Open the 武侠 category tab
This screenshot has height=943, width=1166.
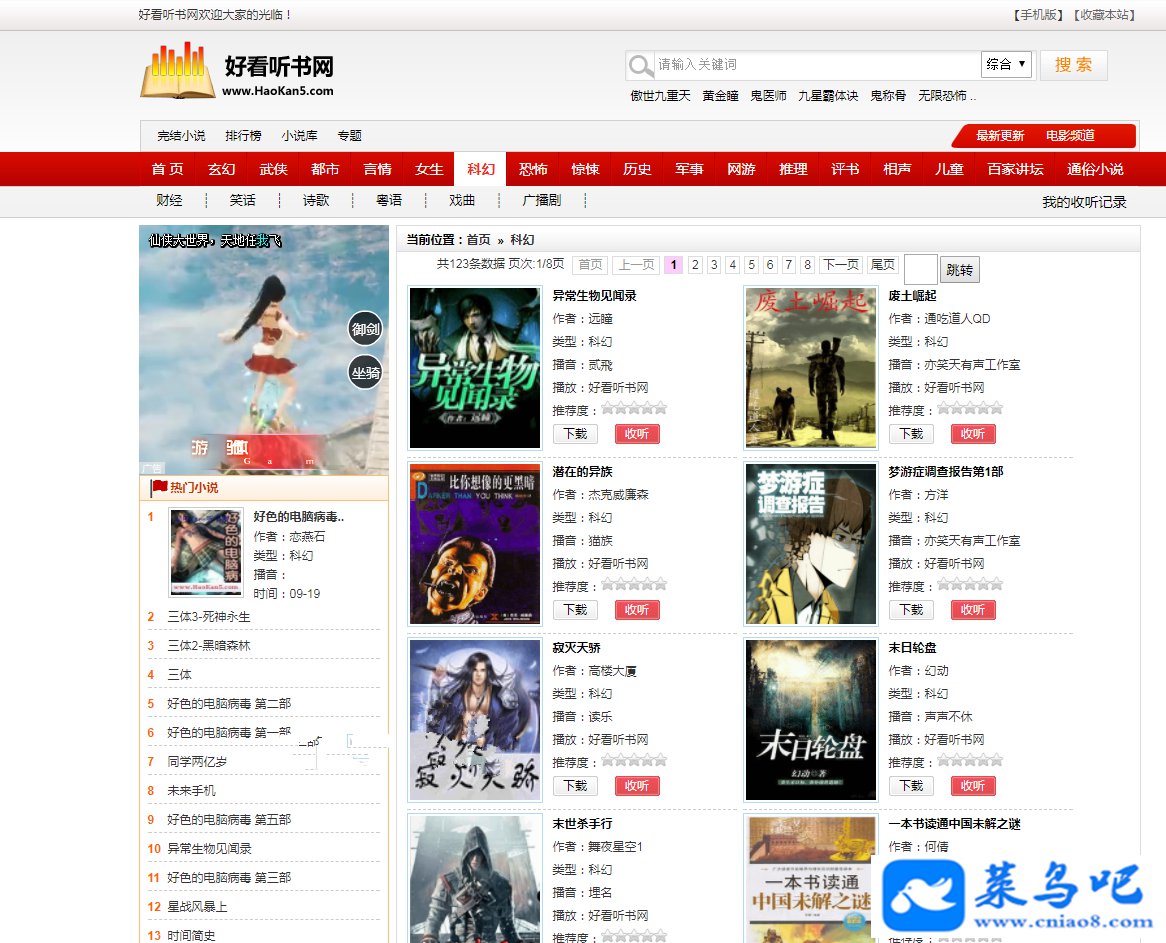(x=273, y=170)
